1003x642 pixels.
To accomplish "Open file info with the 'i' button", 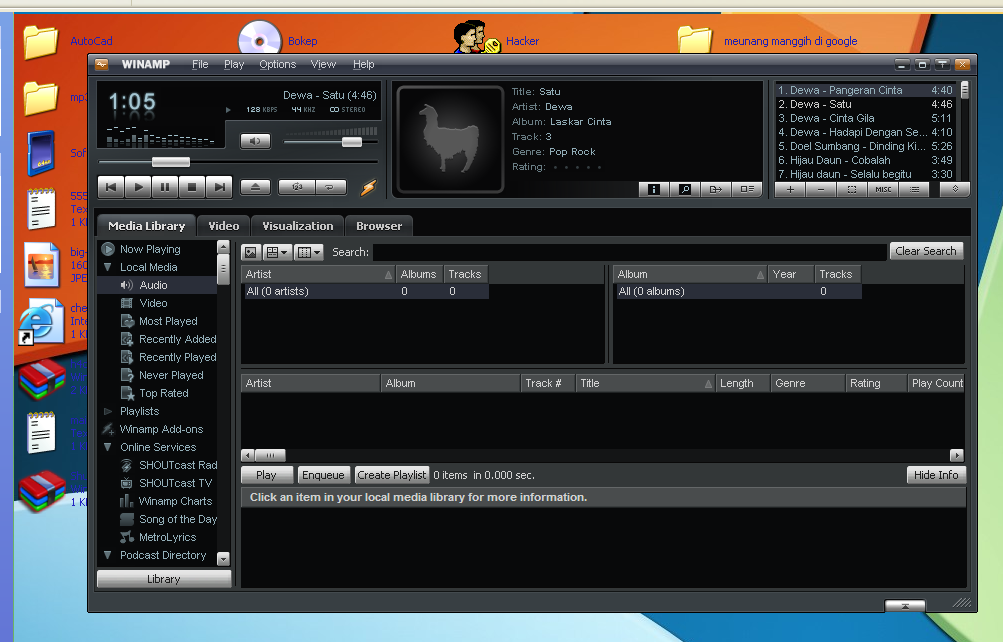I will pos(654,189).
